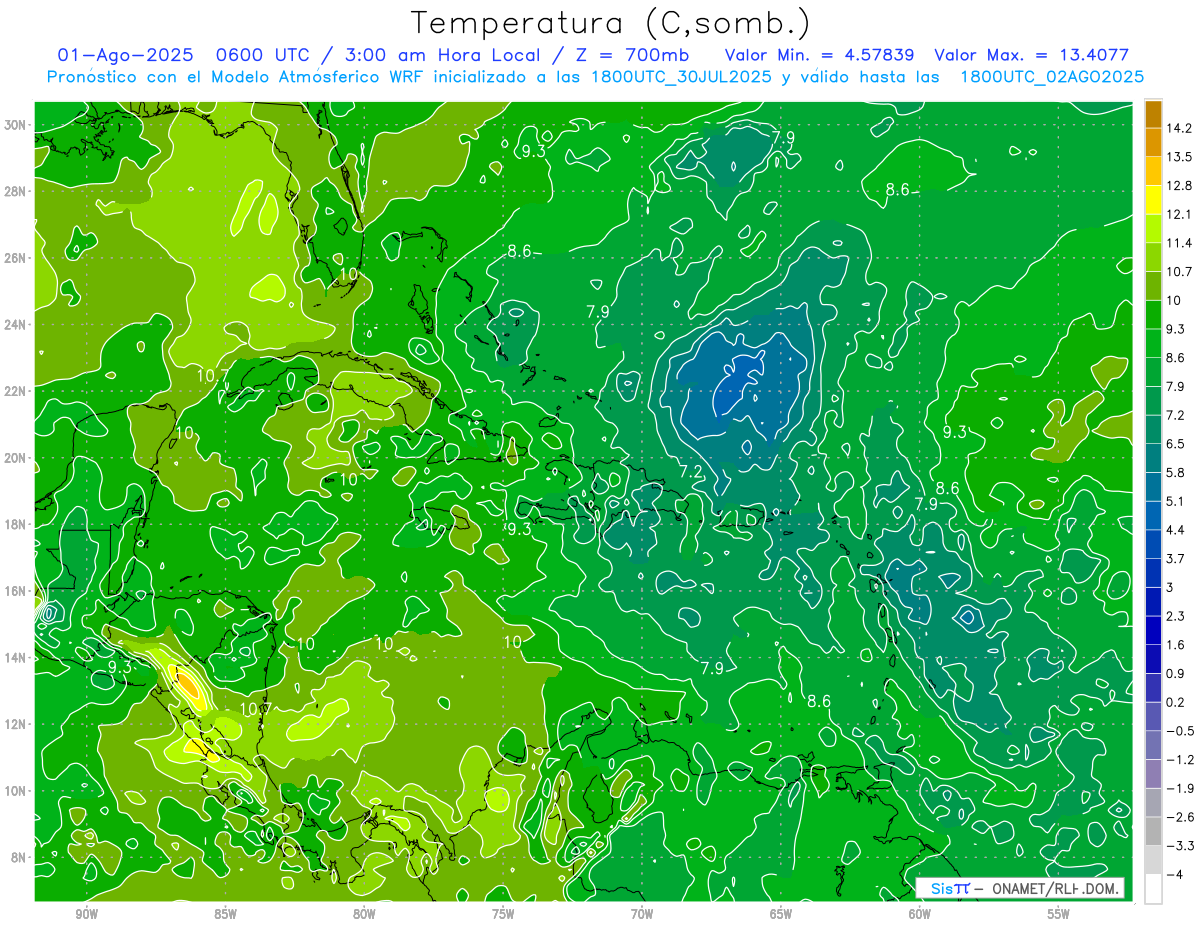
Task: Click the colorbar label '4.4'
Action: pyautogui.click(x=1176, y=529)
